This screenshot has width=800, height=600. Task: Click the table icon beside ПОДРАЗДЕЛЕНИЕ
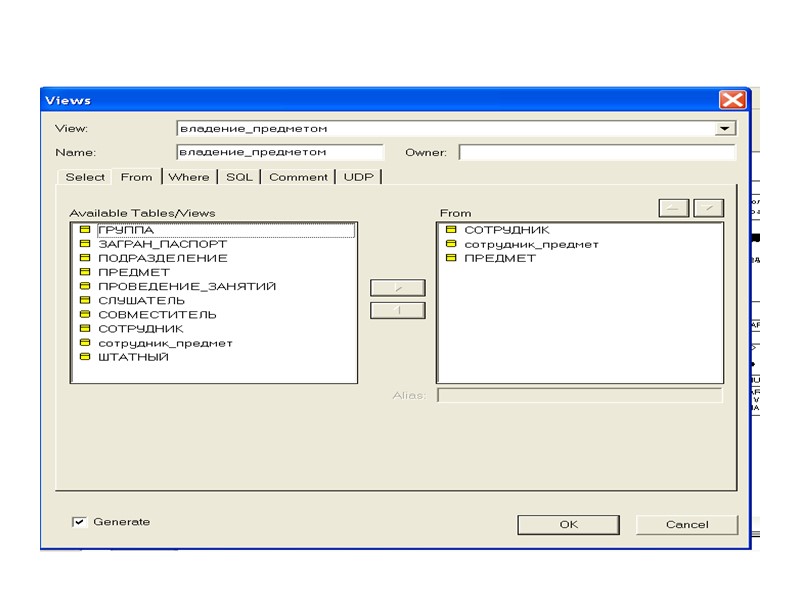pos(85,258)
